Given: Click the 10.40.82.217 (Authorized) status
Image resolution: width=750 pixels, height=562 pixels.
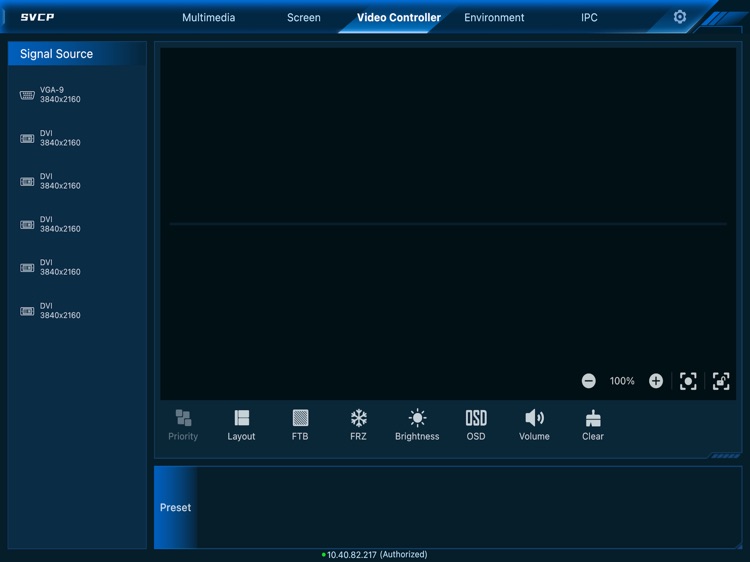Looking at the screenshot, I should tap(377, 555).
